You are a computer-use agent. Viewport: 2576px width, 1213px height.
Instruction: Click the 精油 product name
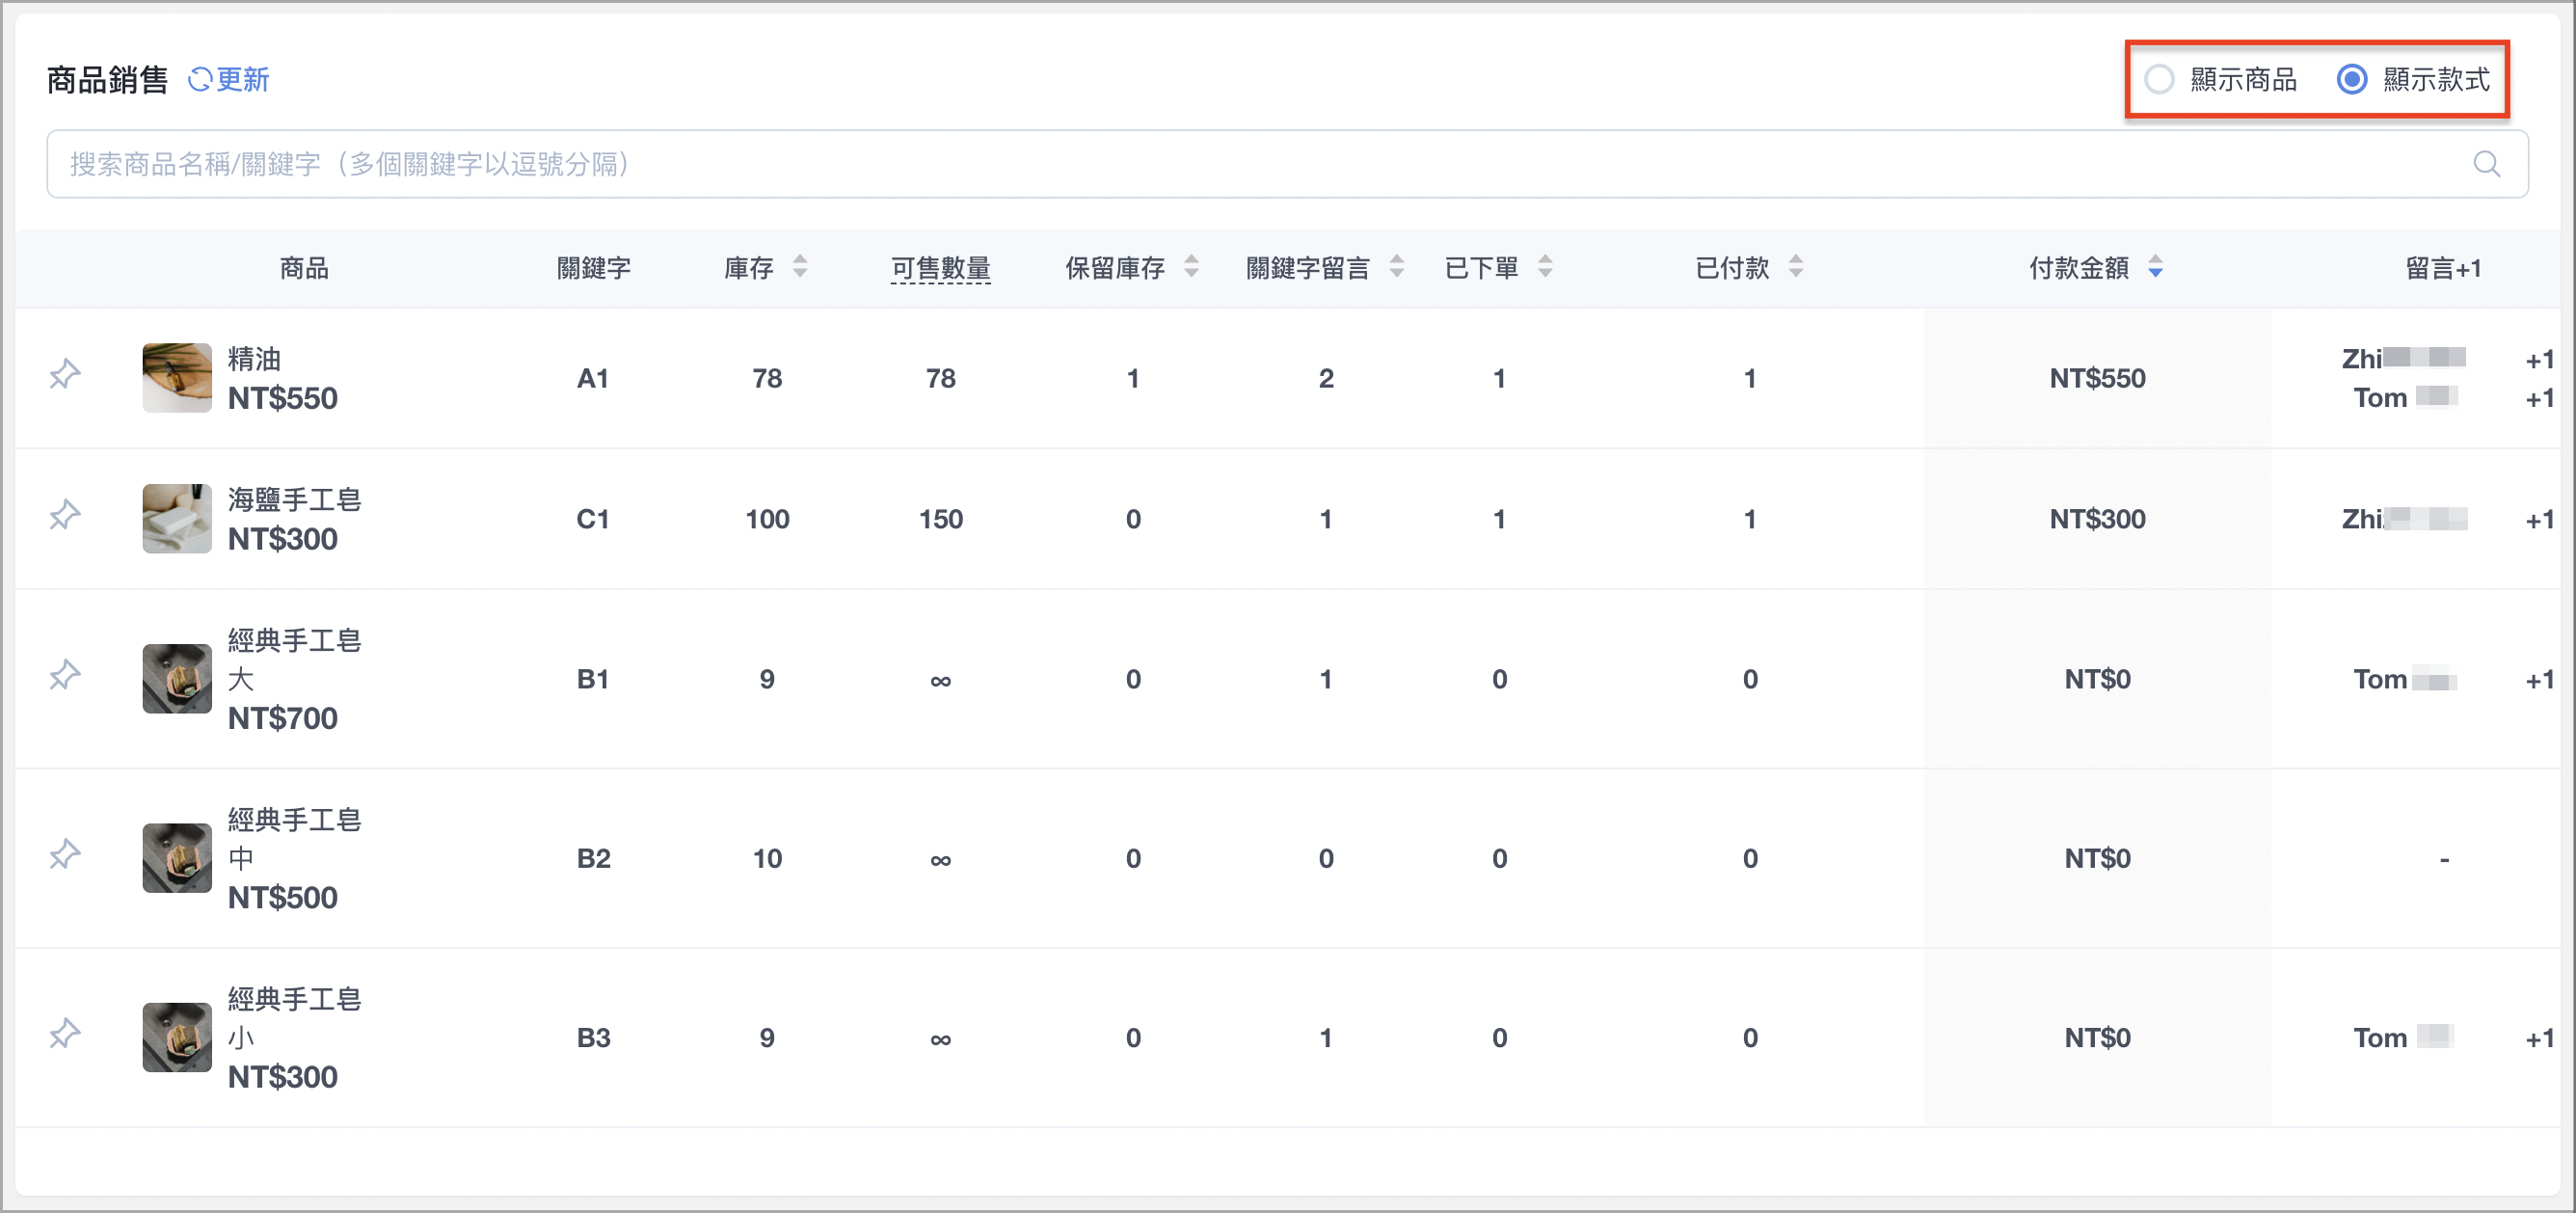pyautogui.click(x=254, y=359)
